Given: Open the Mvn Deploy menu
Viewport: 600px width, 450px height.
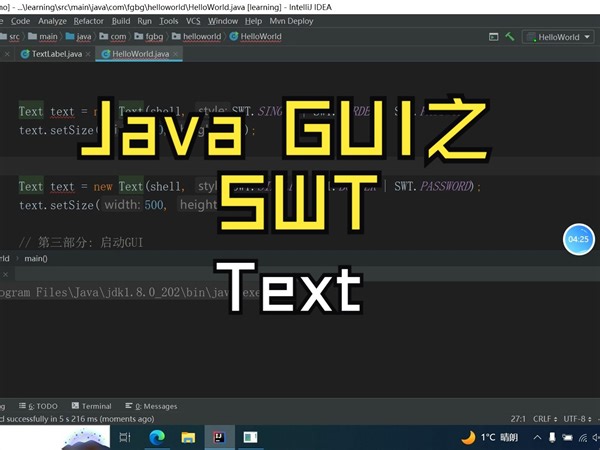Looking at the screenshot, I should [291, 21].
